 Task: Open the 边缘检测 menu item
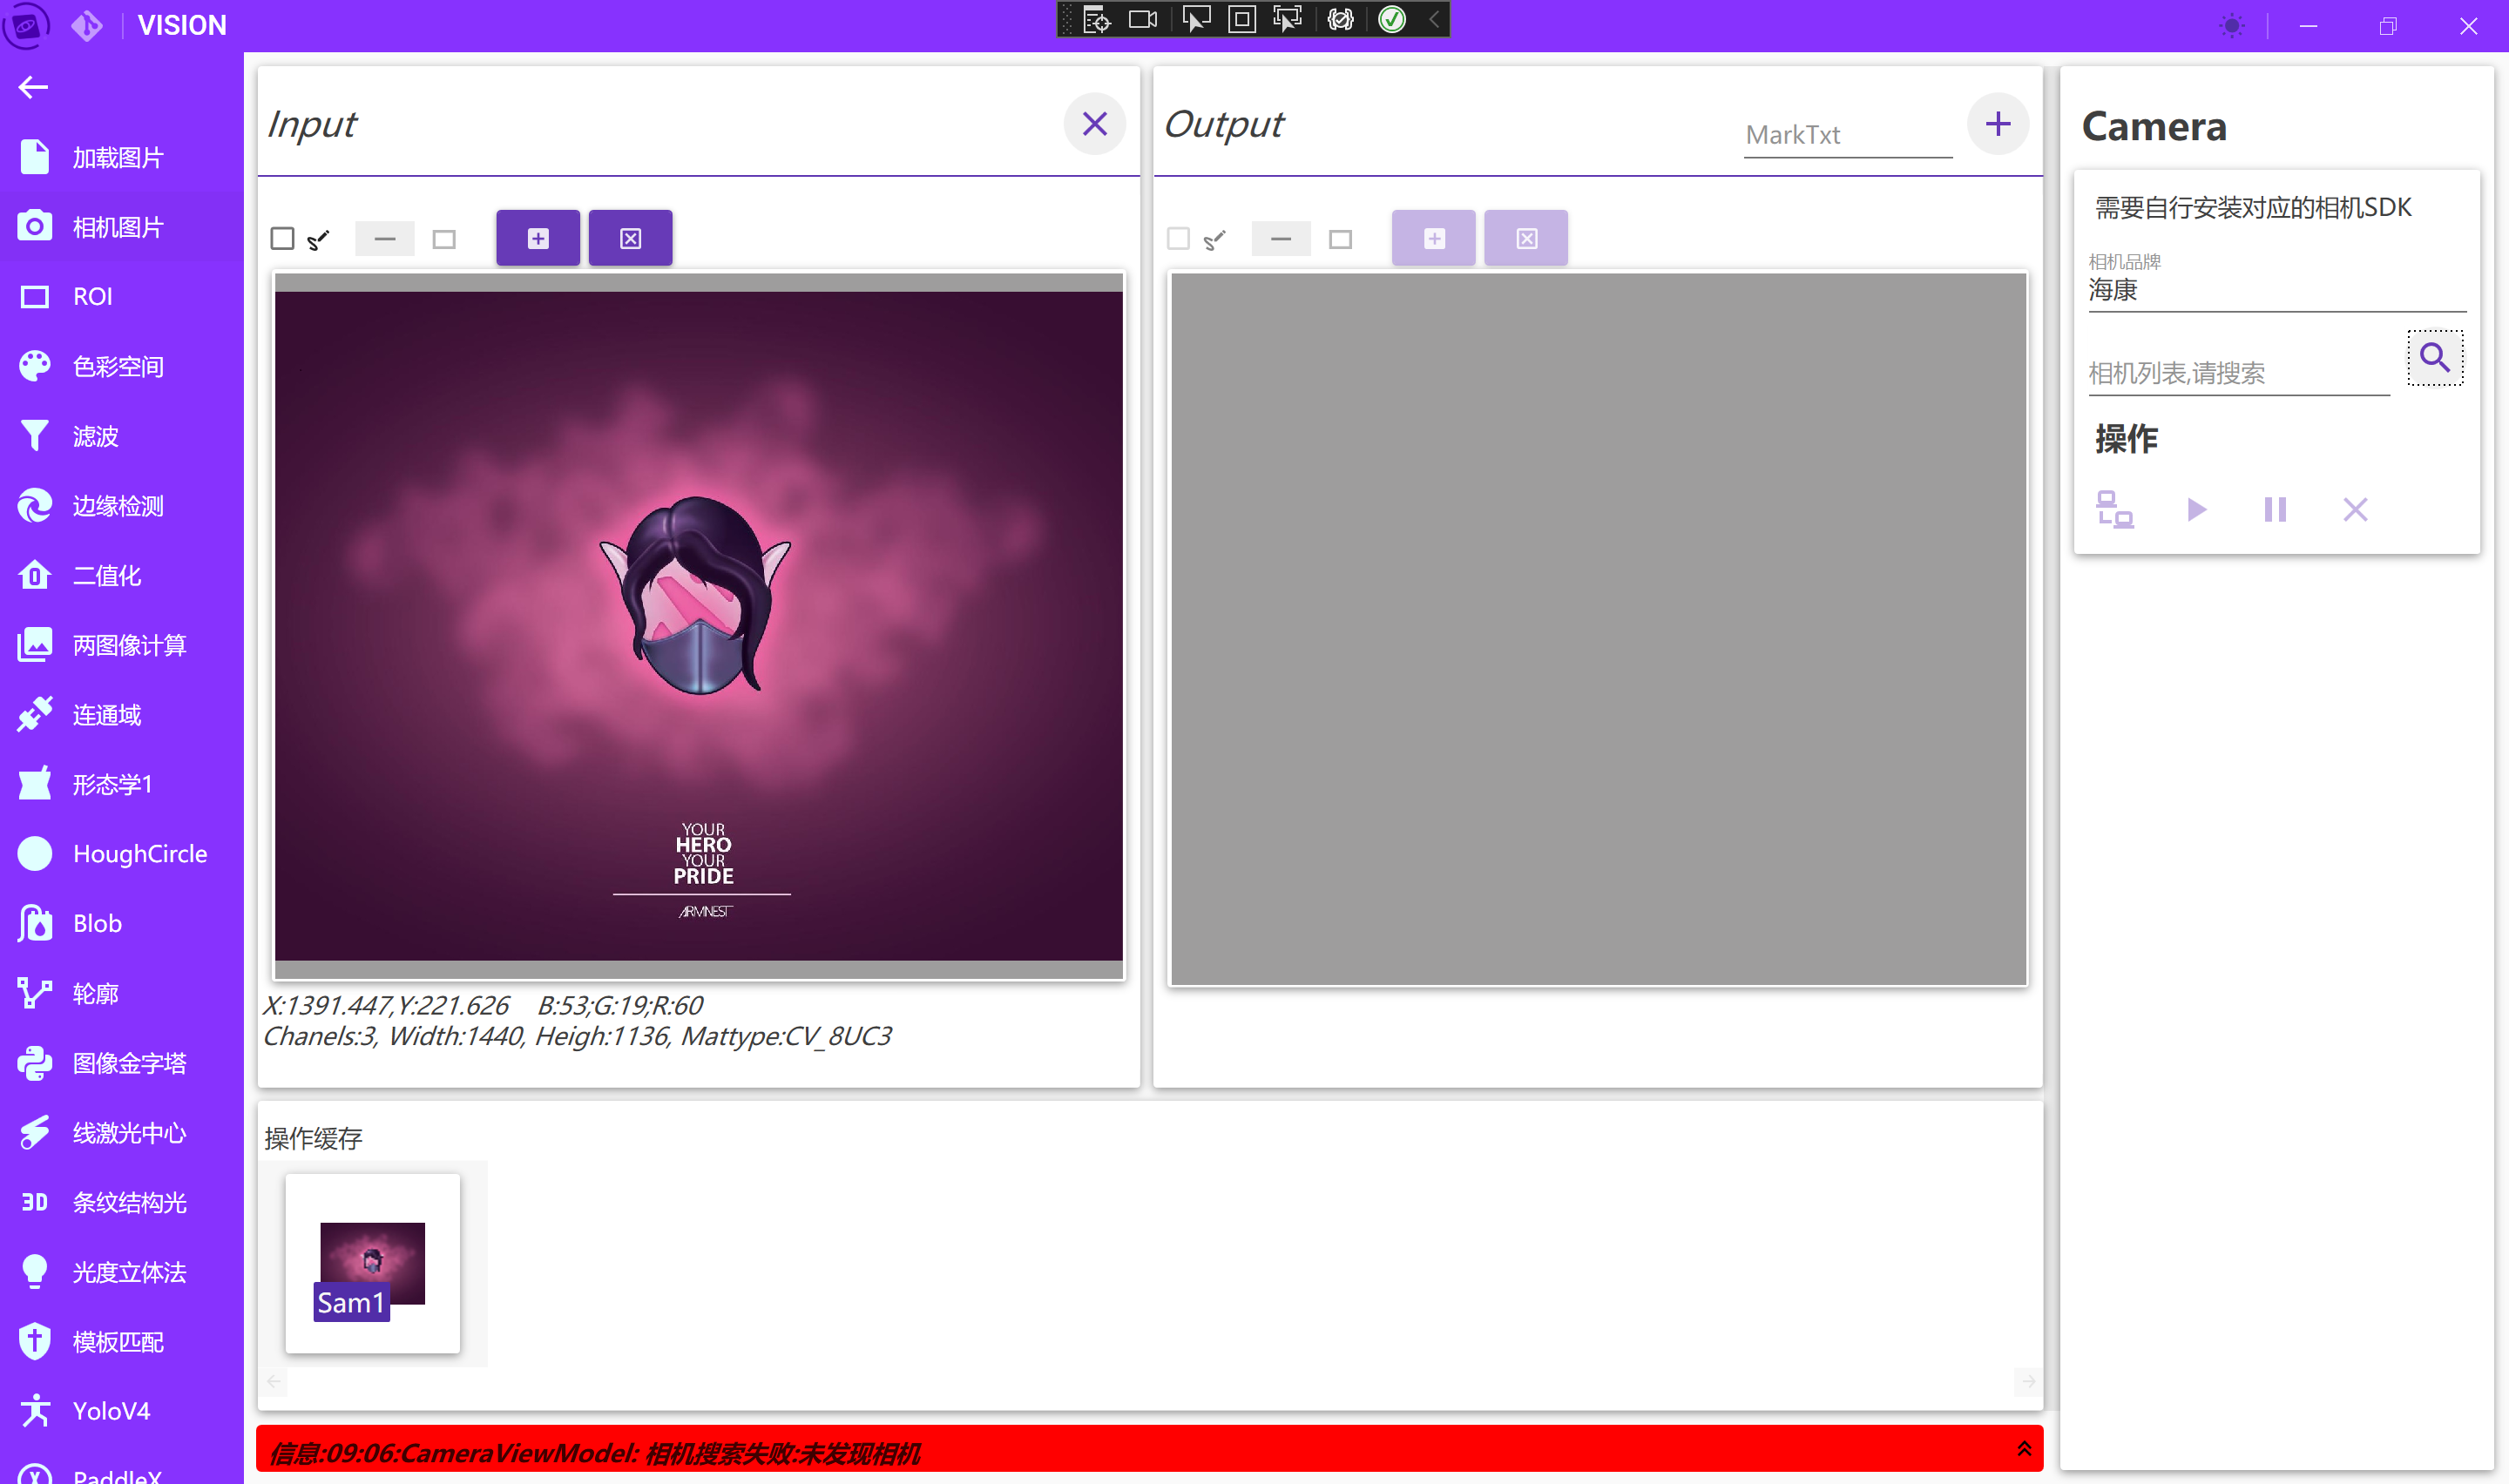118,506
